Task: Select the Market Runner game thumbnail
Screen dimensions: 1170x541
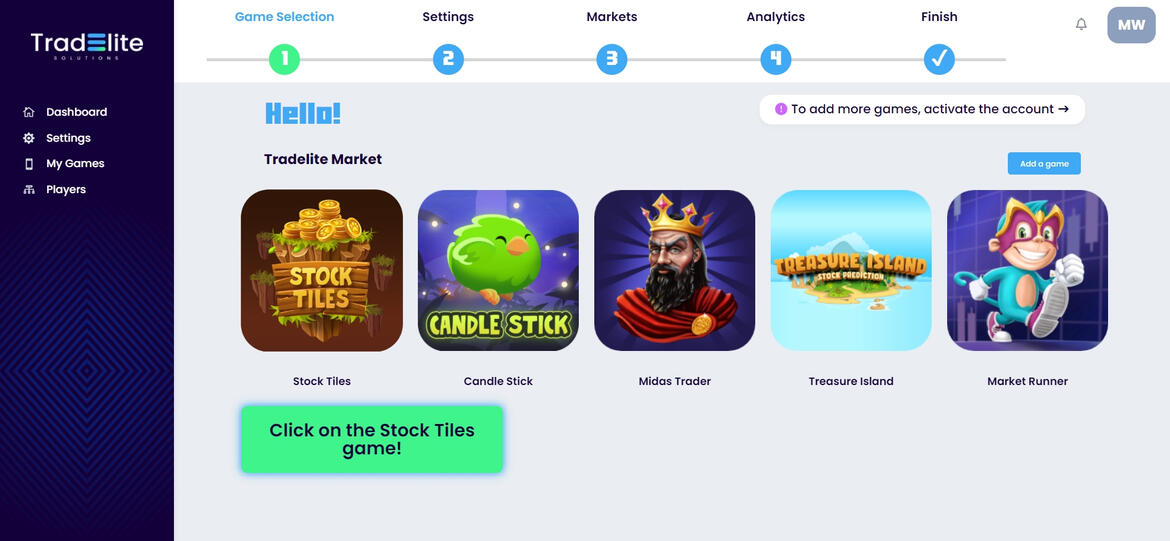Action: click(x=1027, y=270)
